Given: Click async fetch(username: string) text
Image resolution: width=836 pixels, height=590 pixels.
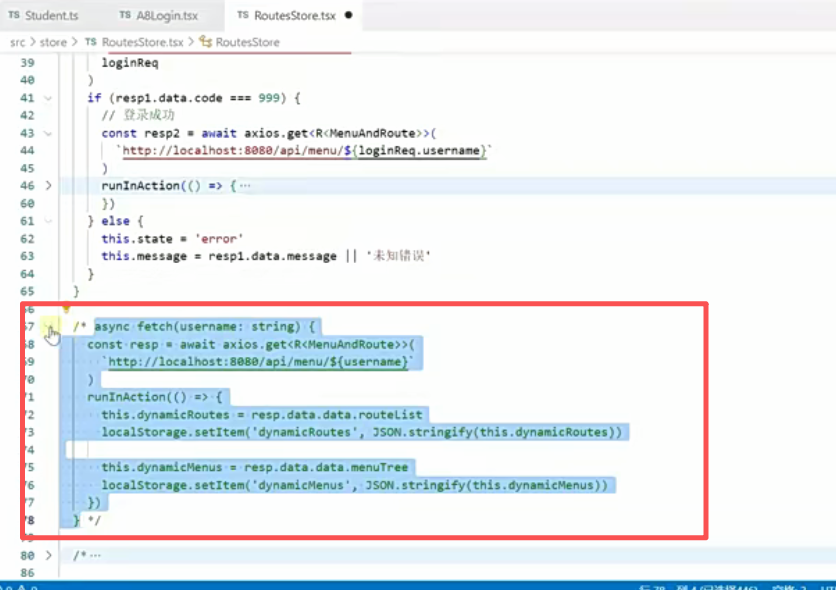Looking at the screenshot, I should pyautogui.click(x=205, y=327).
